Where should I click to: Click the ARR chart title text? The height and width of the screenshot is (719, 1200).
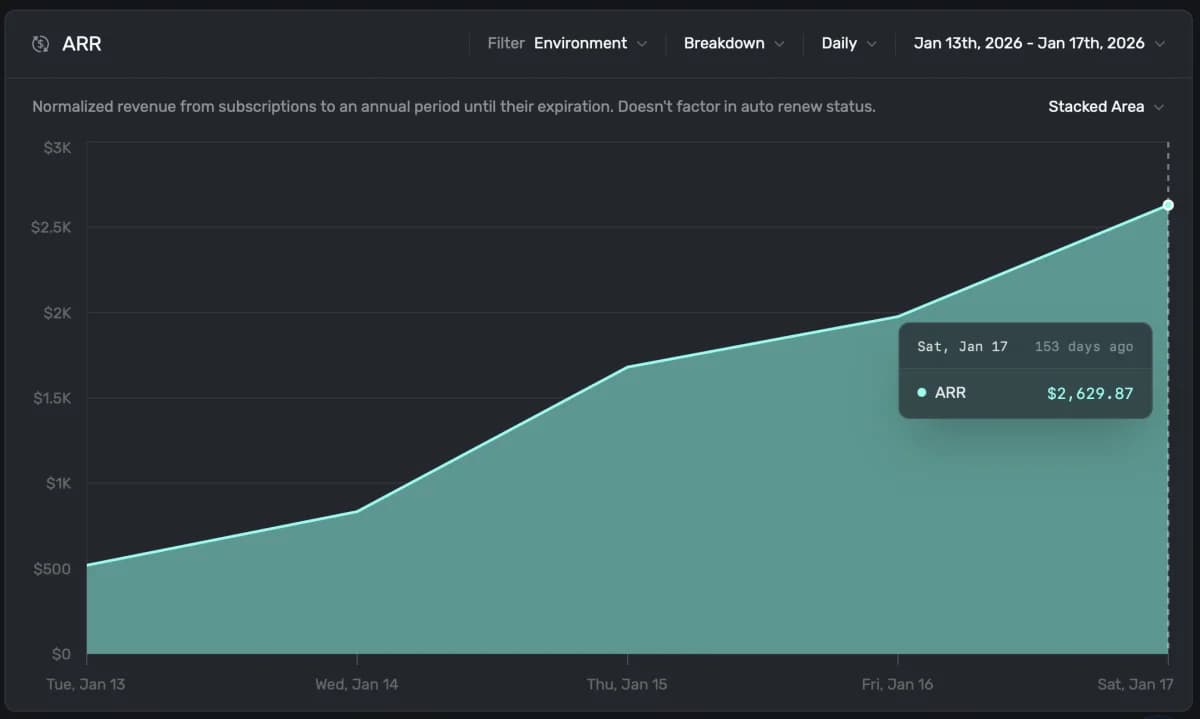click(x=82, y=44)
